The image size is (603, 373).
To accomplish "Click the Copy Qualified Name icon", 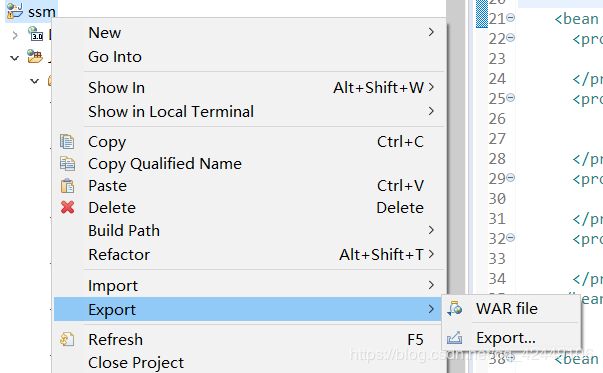I will (x=67, y=164).
